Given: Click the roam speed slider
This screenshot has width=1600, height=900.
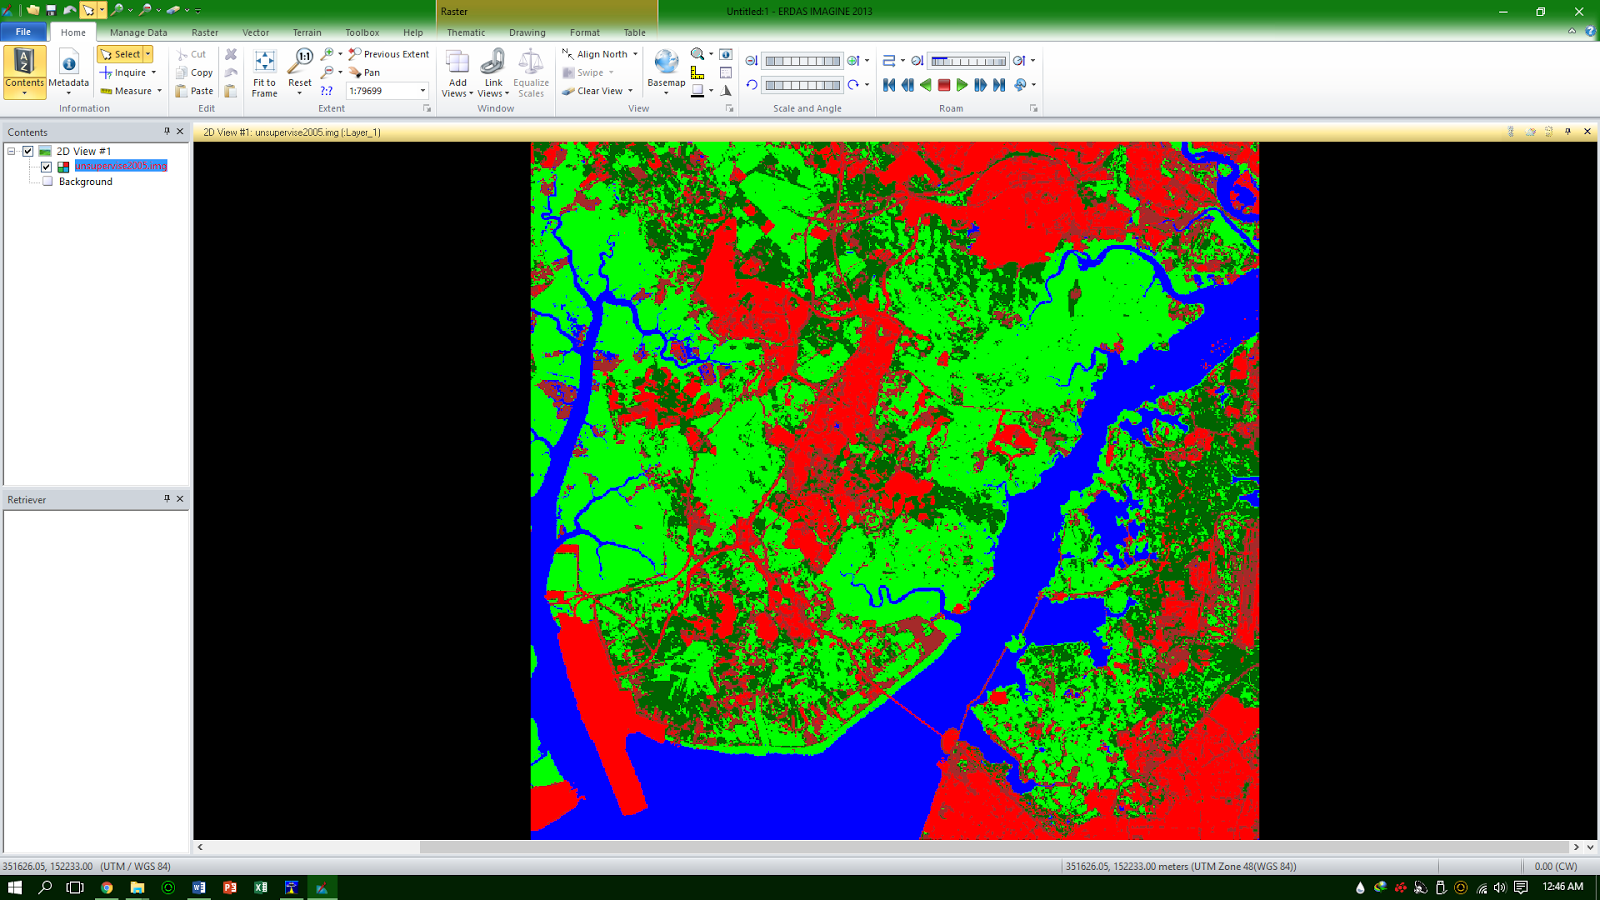Looking at the screenshot, I should pyautogui.click(x=968, y=61).
